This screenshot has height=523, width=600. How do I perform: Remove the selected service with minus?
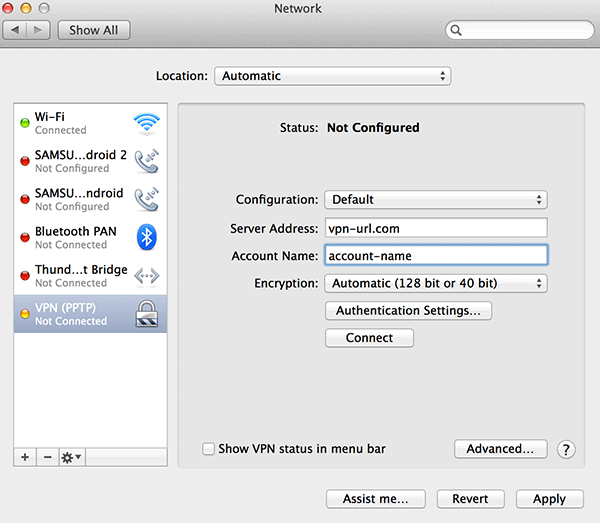(47, 457)
